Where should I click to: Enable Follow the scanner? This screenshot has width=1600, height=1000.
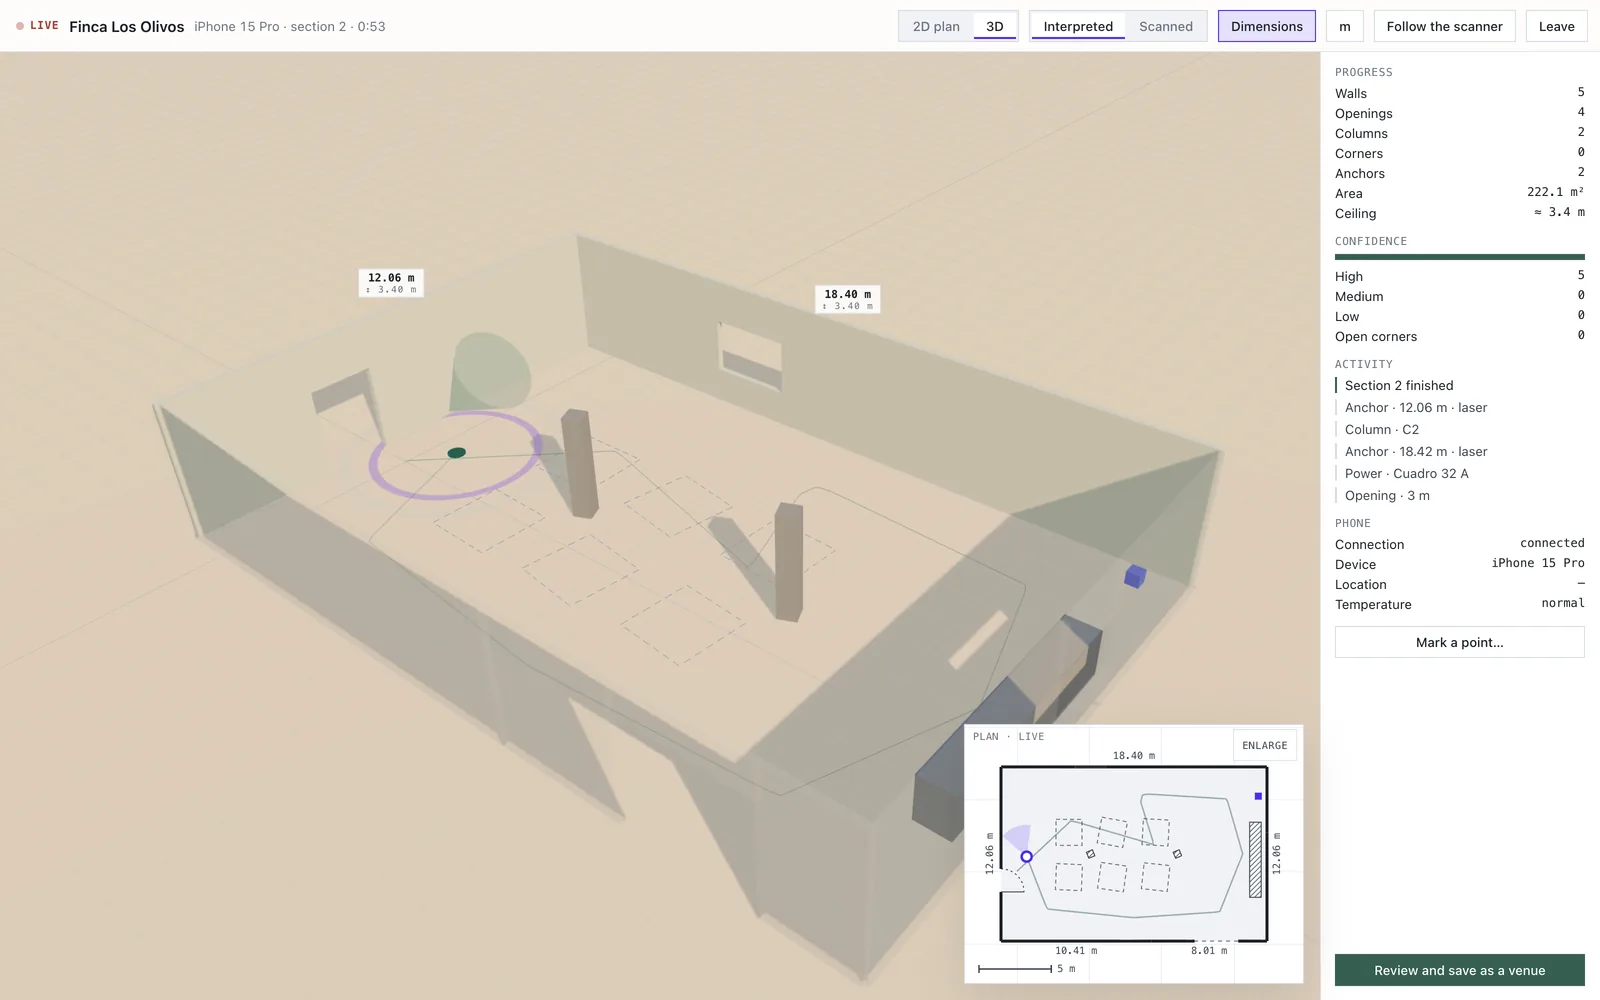[1445, 26]
